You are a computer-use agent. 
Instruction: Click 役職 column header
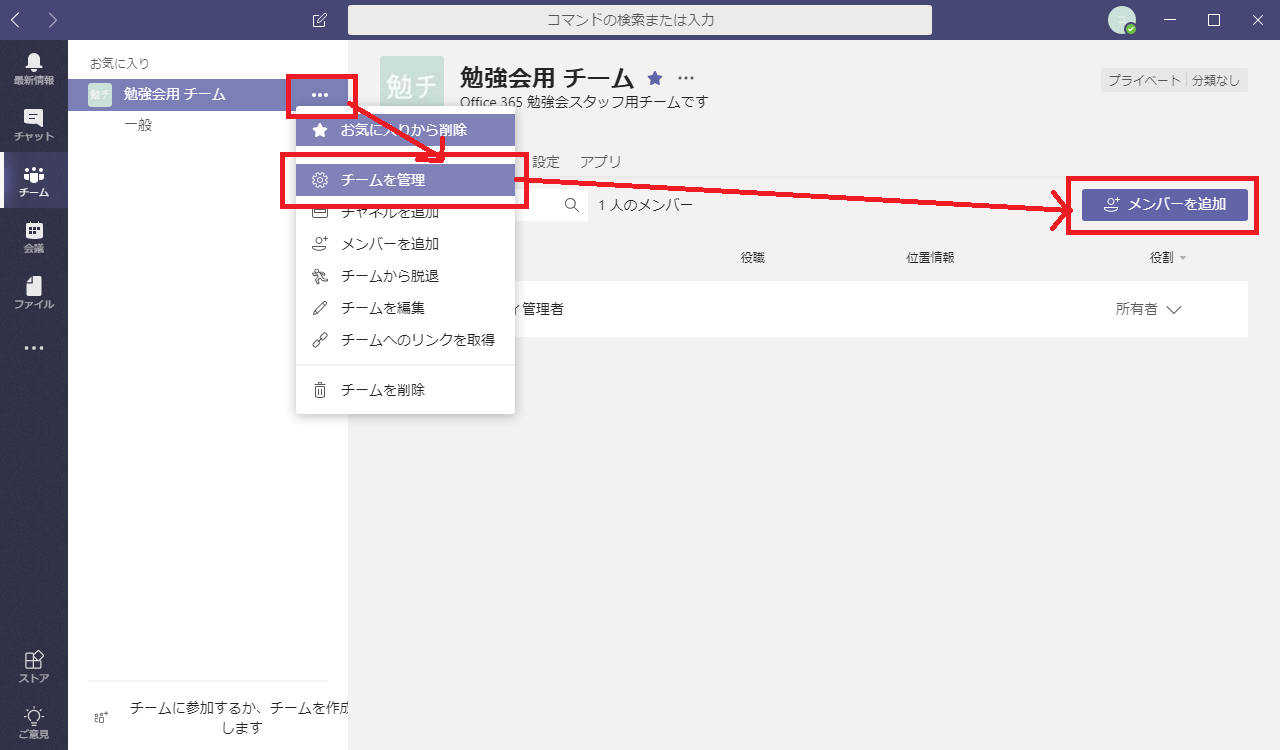753,258
